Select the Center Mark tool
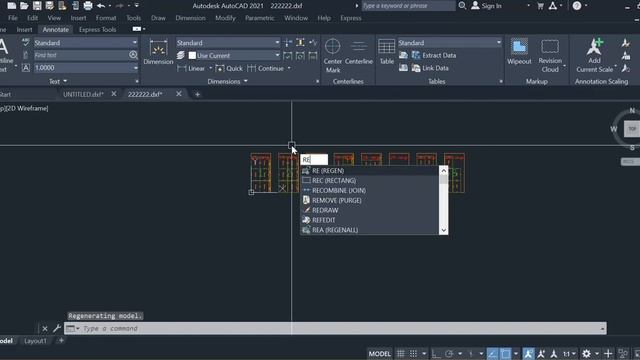 (333, 56)
